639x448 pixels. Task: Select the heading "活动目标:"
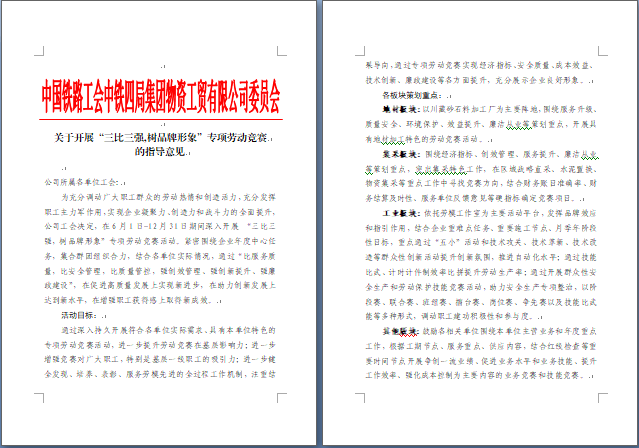pyautogui.click(x=79, y=315)
